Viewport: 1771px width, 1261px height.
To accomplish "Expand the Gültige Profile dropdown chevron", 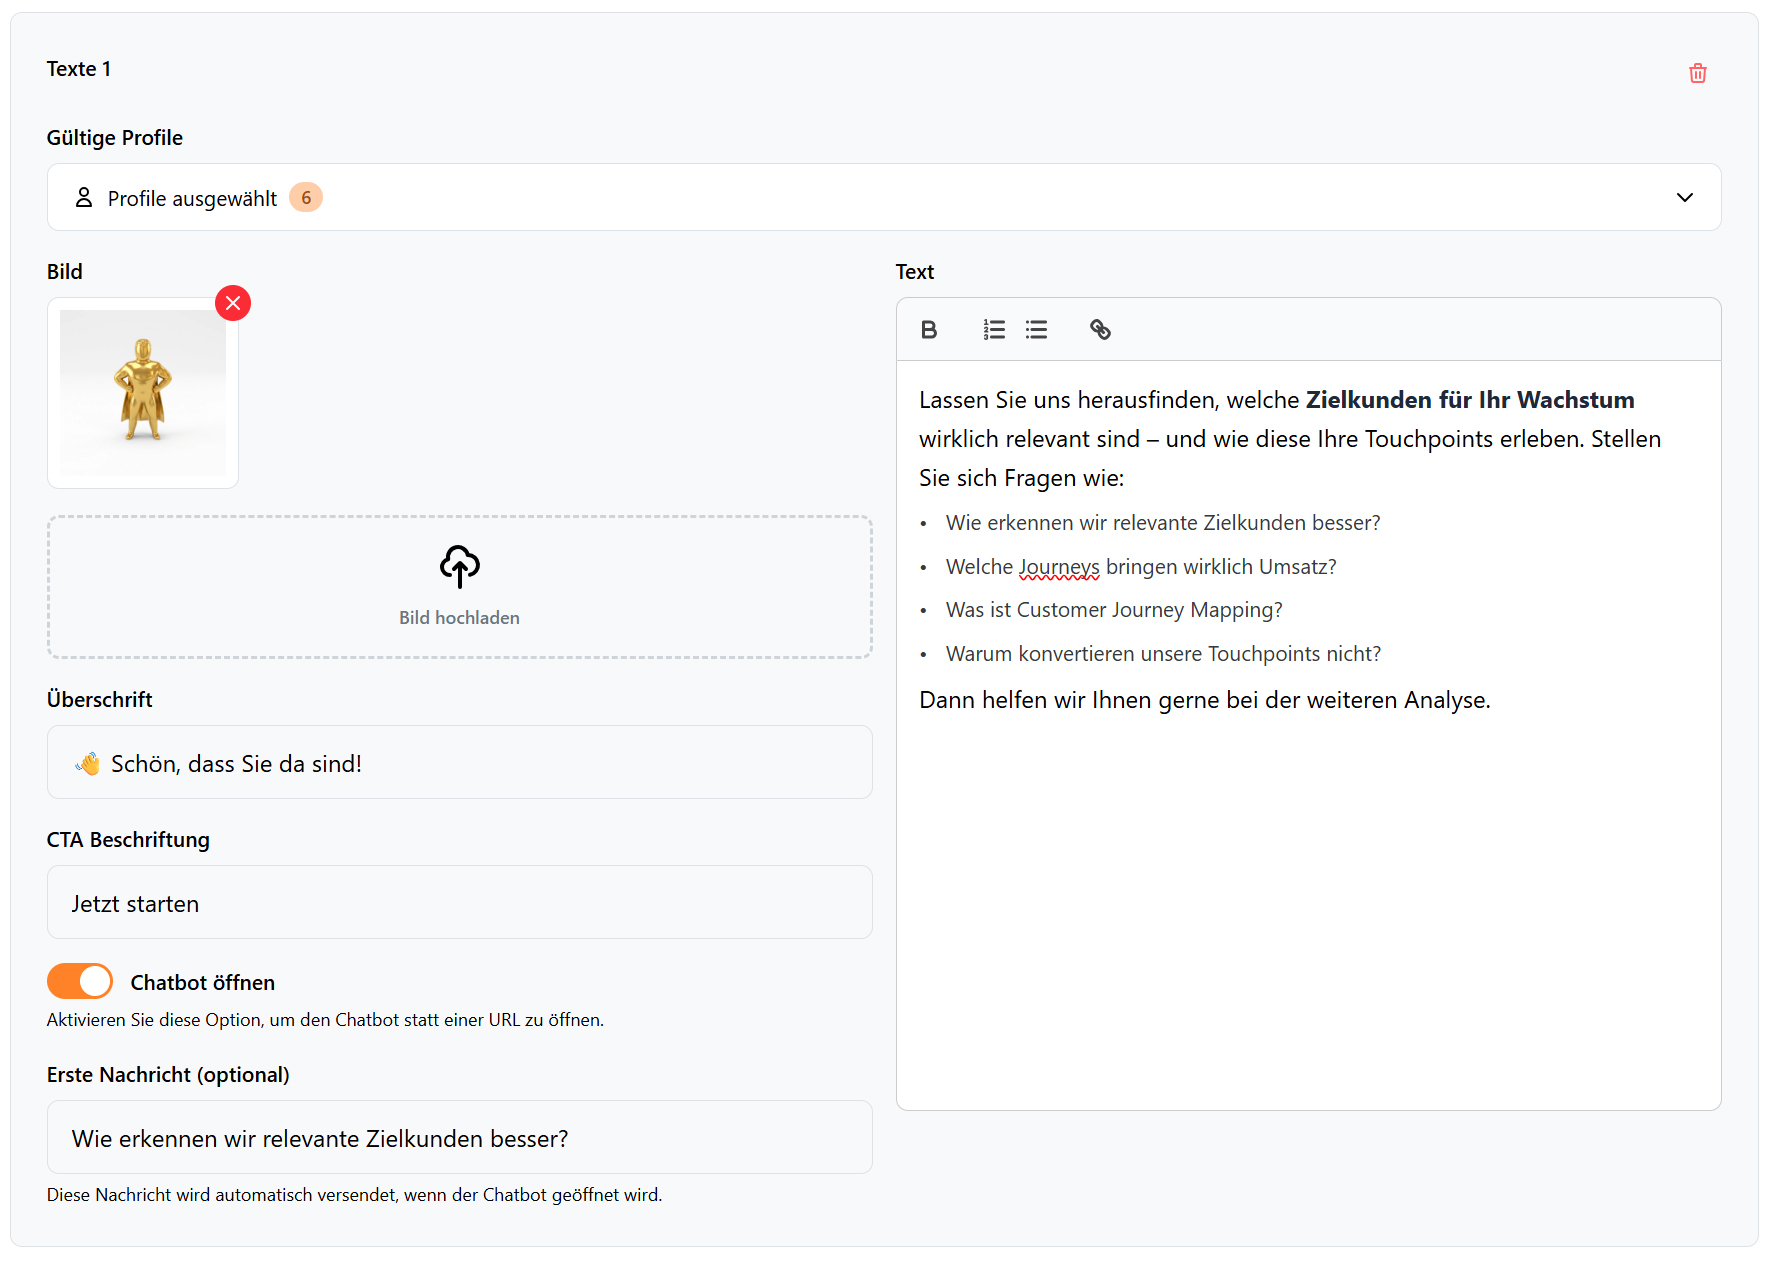I will coord(1685,198).
